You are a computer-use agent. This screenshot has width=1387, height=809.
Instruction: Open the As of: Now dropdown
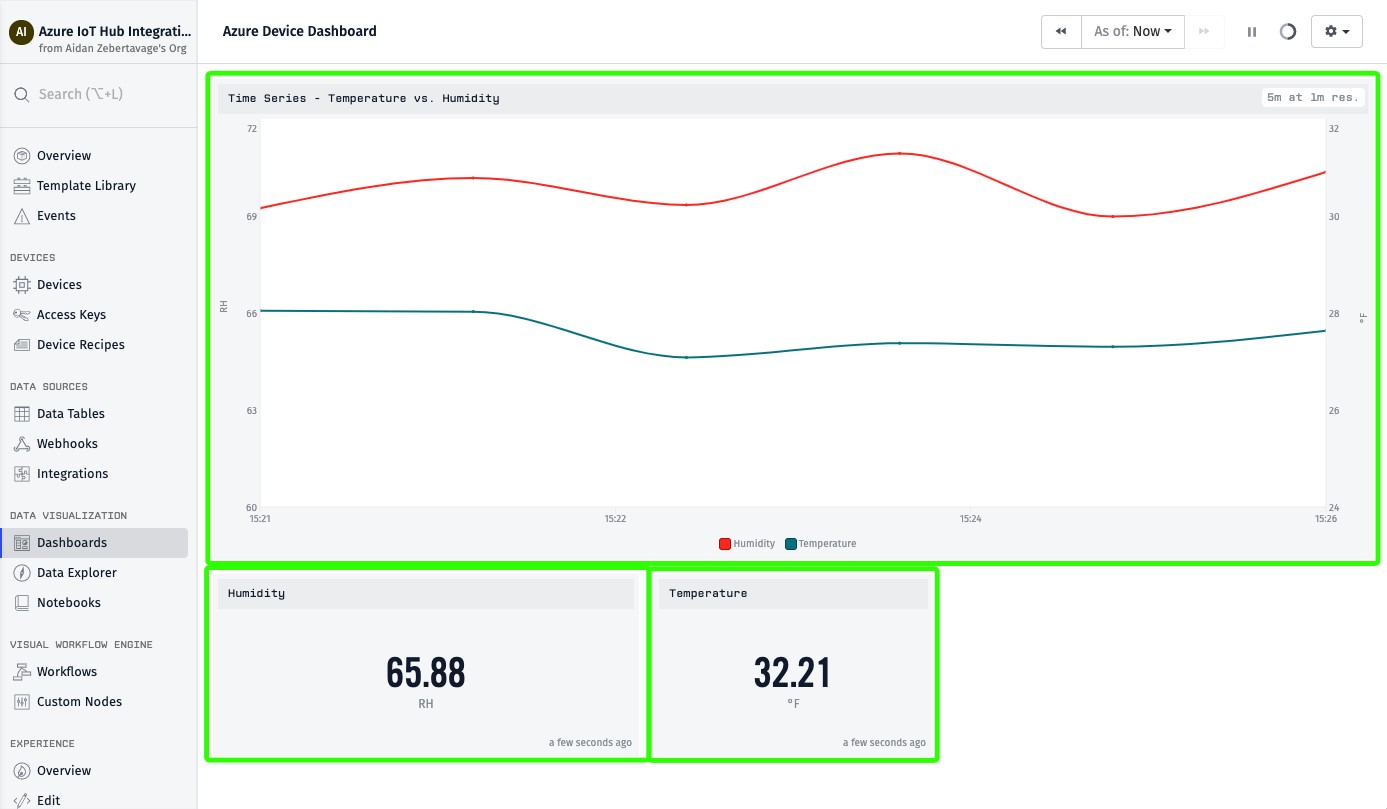(x=1133, y=32)
